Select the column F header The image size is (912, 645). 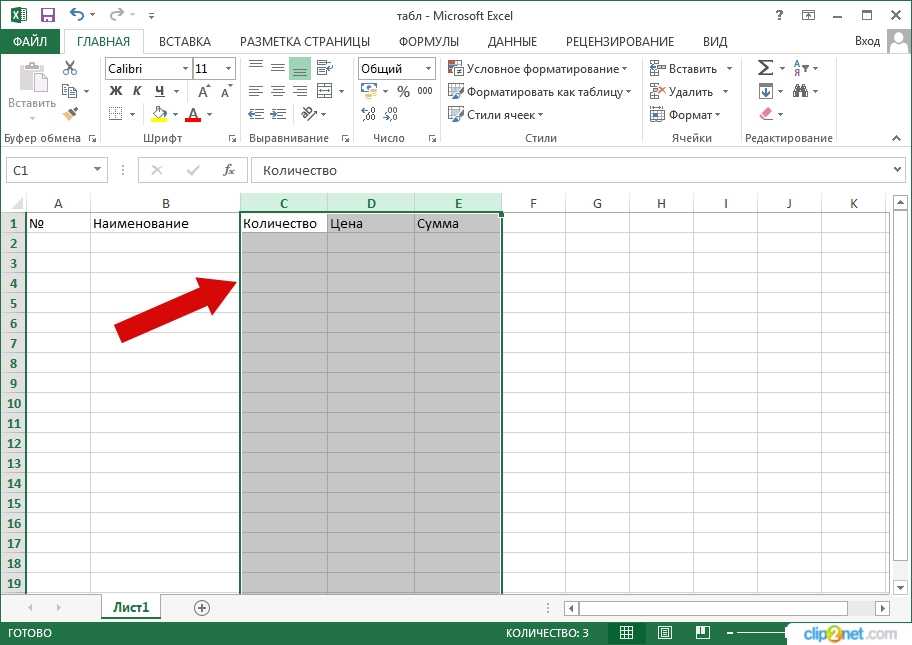533,203
